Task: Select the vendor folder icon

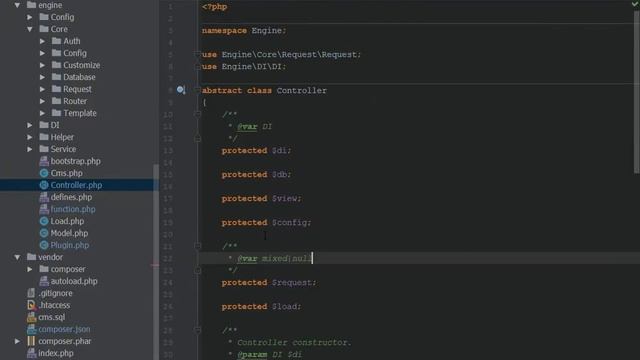Action: pos(31,257)
